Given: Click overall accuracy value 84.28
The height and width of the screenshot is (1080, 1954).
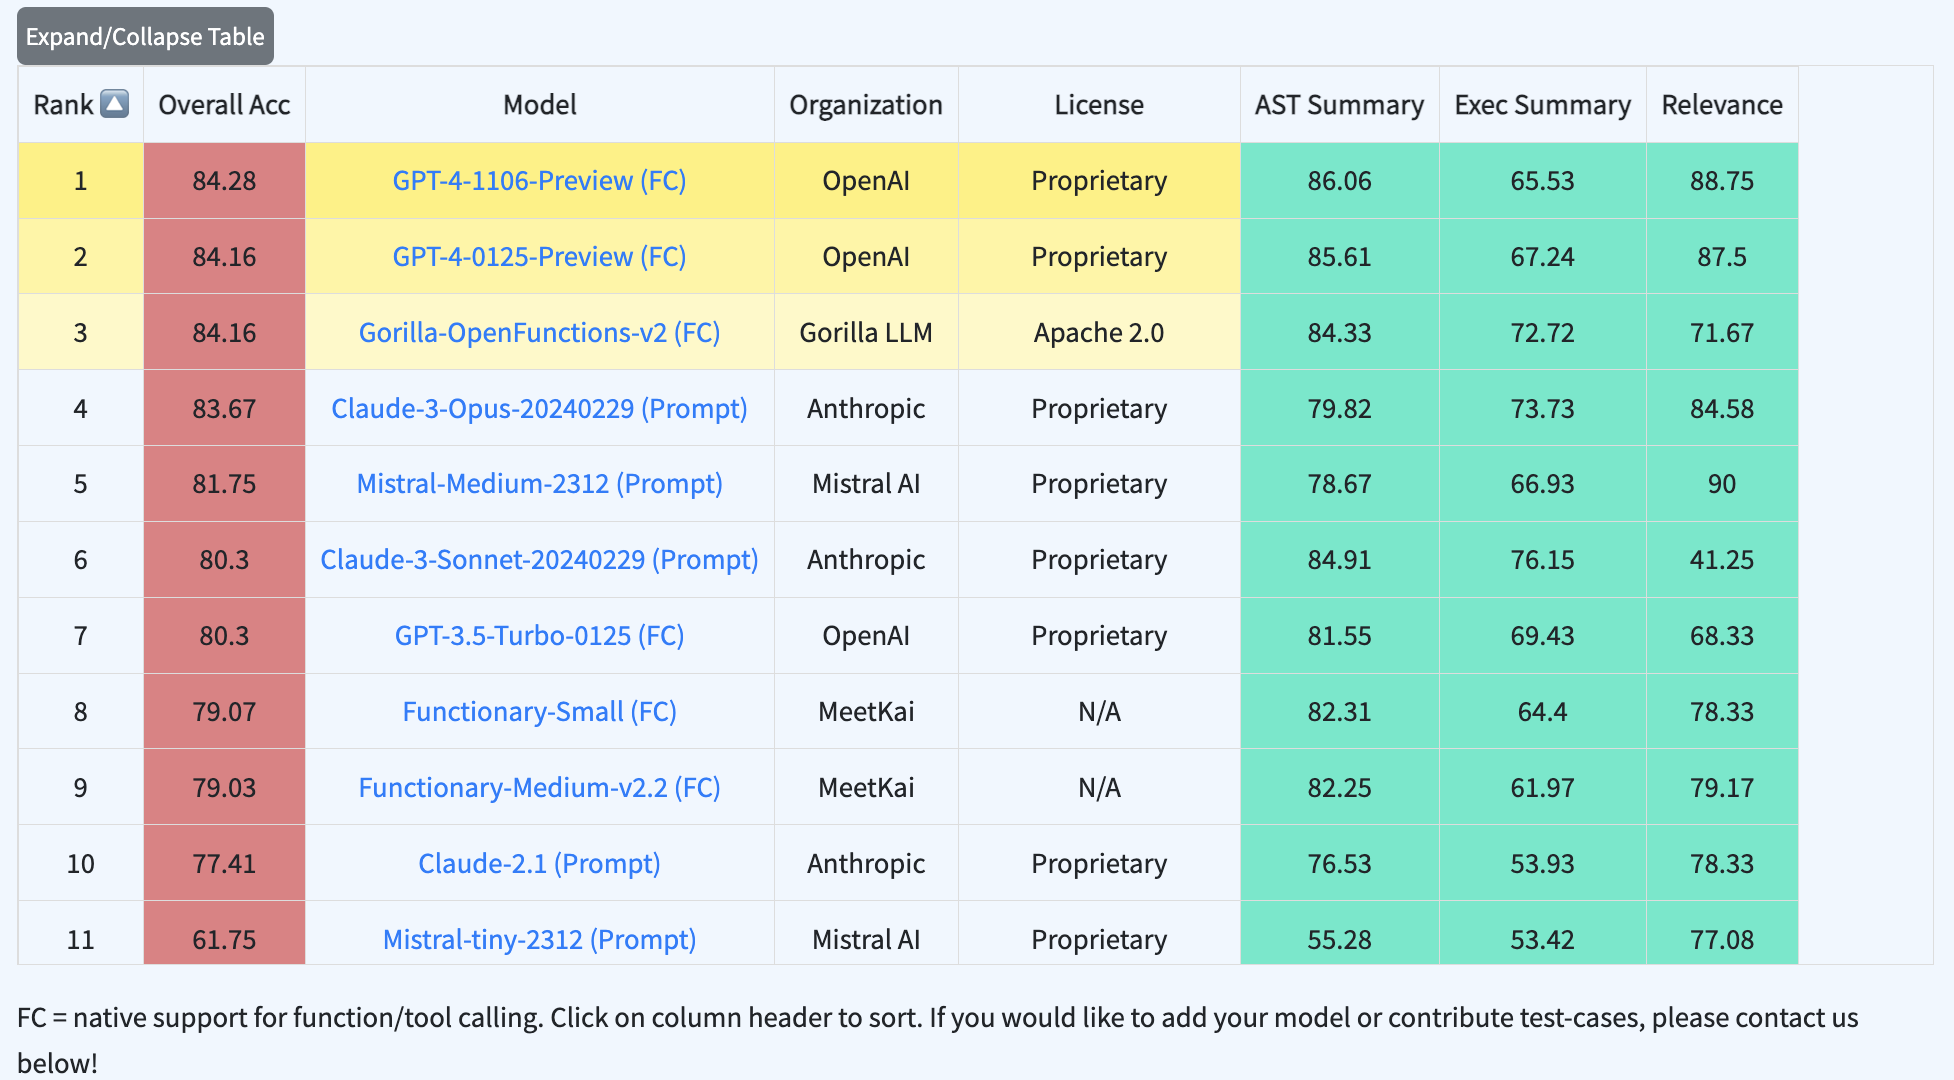Looking at the screenshot, I should click(224, 181).
